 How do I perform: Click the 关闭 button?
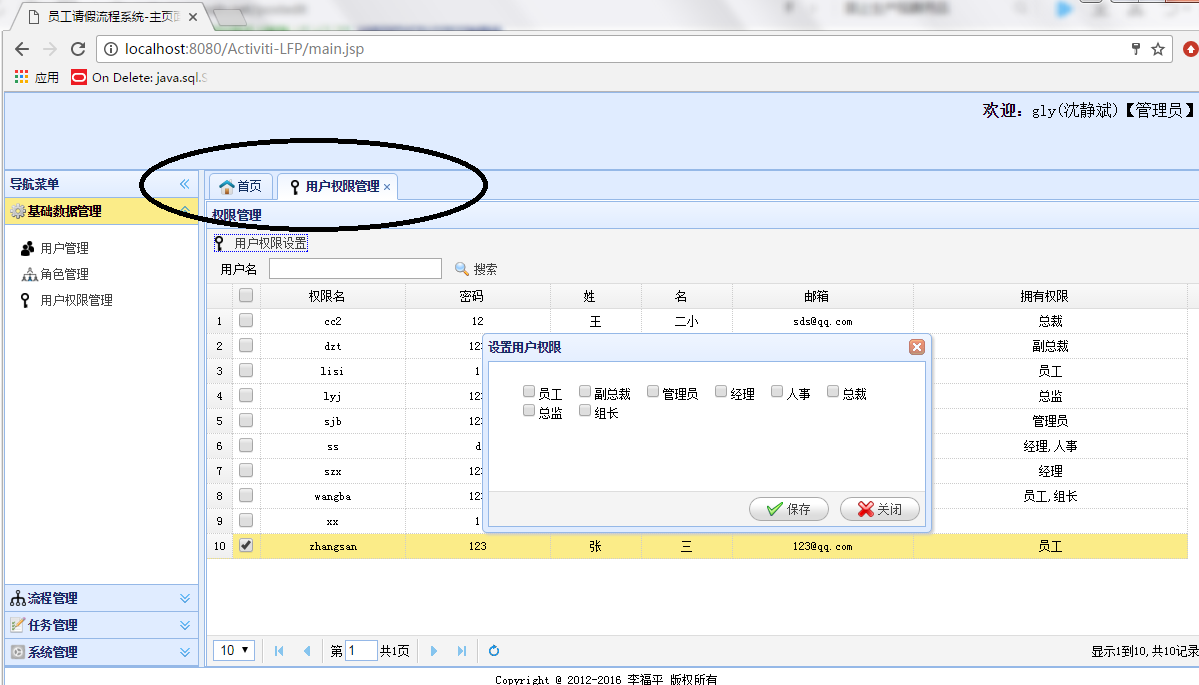pyautogui.click(x=879, y=509)
